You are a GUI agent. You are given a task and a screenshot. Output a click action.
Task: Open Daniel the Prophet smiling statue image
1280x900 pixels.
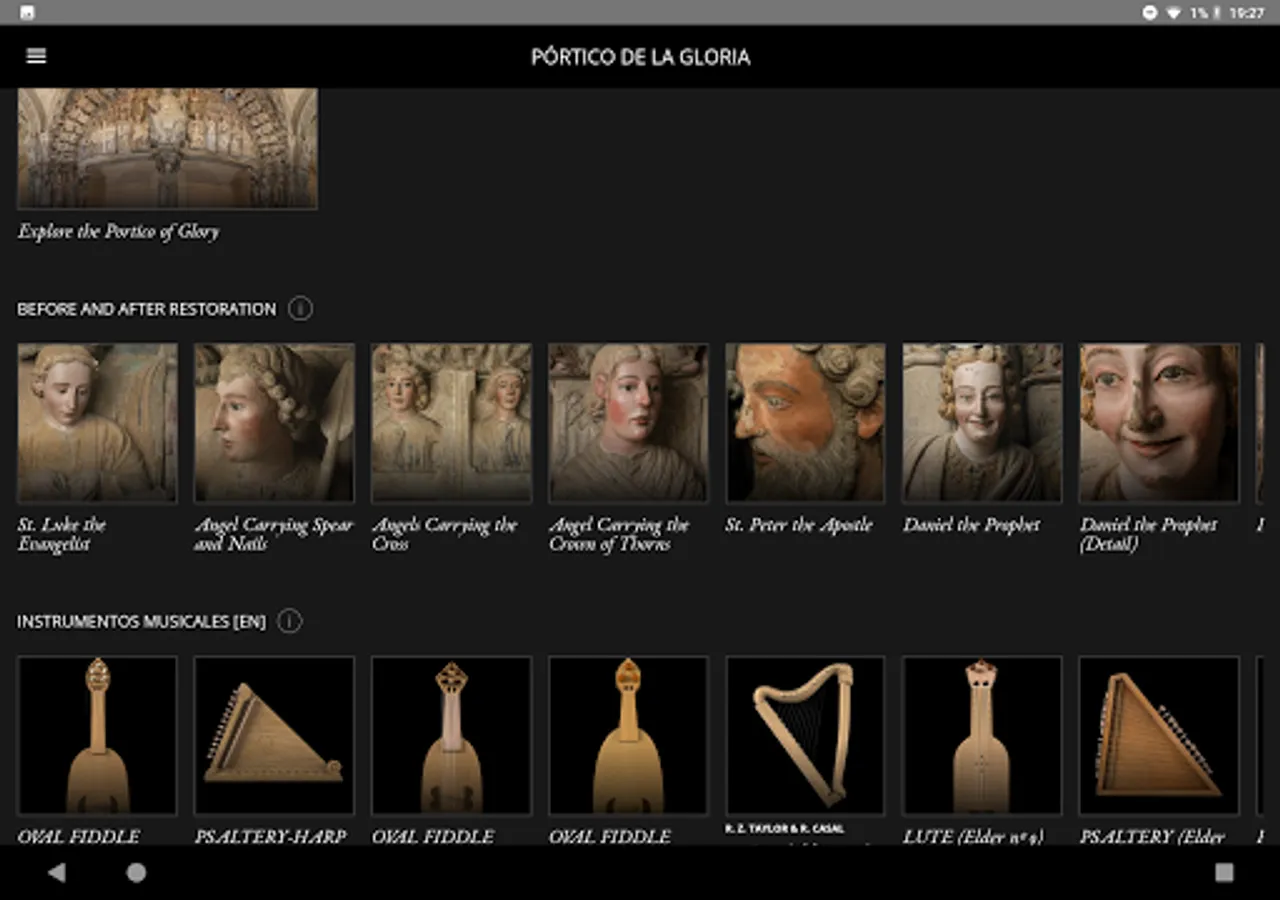pos(982,423)
